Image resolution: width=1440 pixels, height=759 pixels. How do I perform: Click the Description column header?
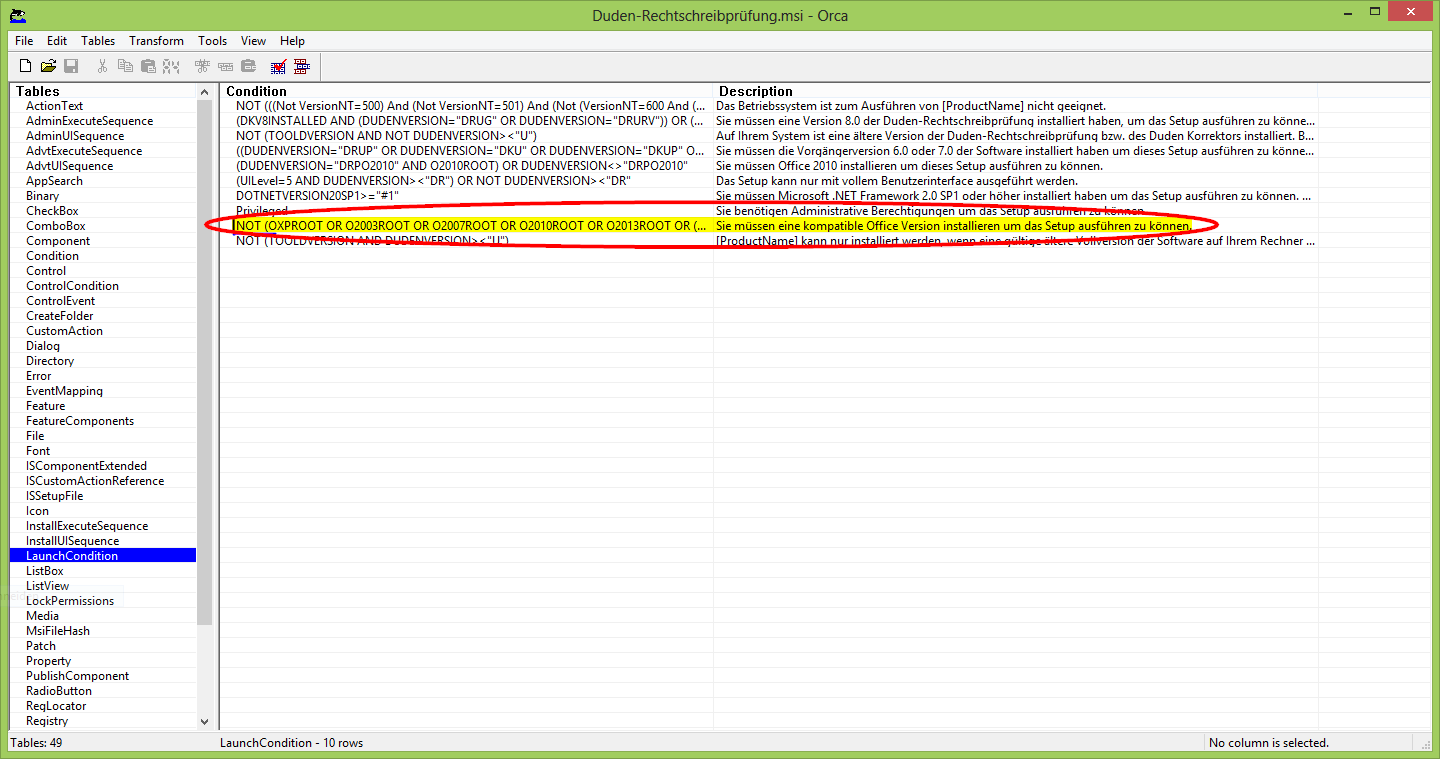pos(1015,91)
